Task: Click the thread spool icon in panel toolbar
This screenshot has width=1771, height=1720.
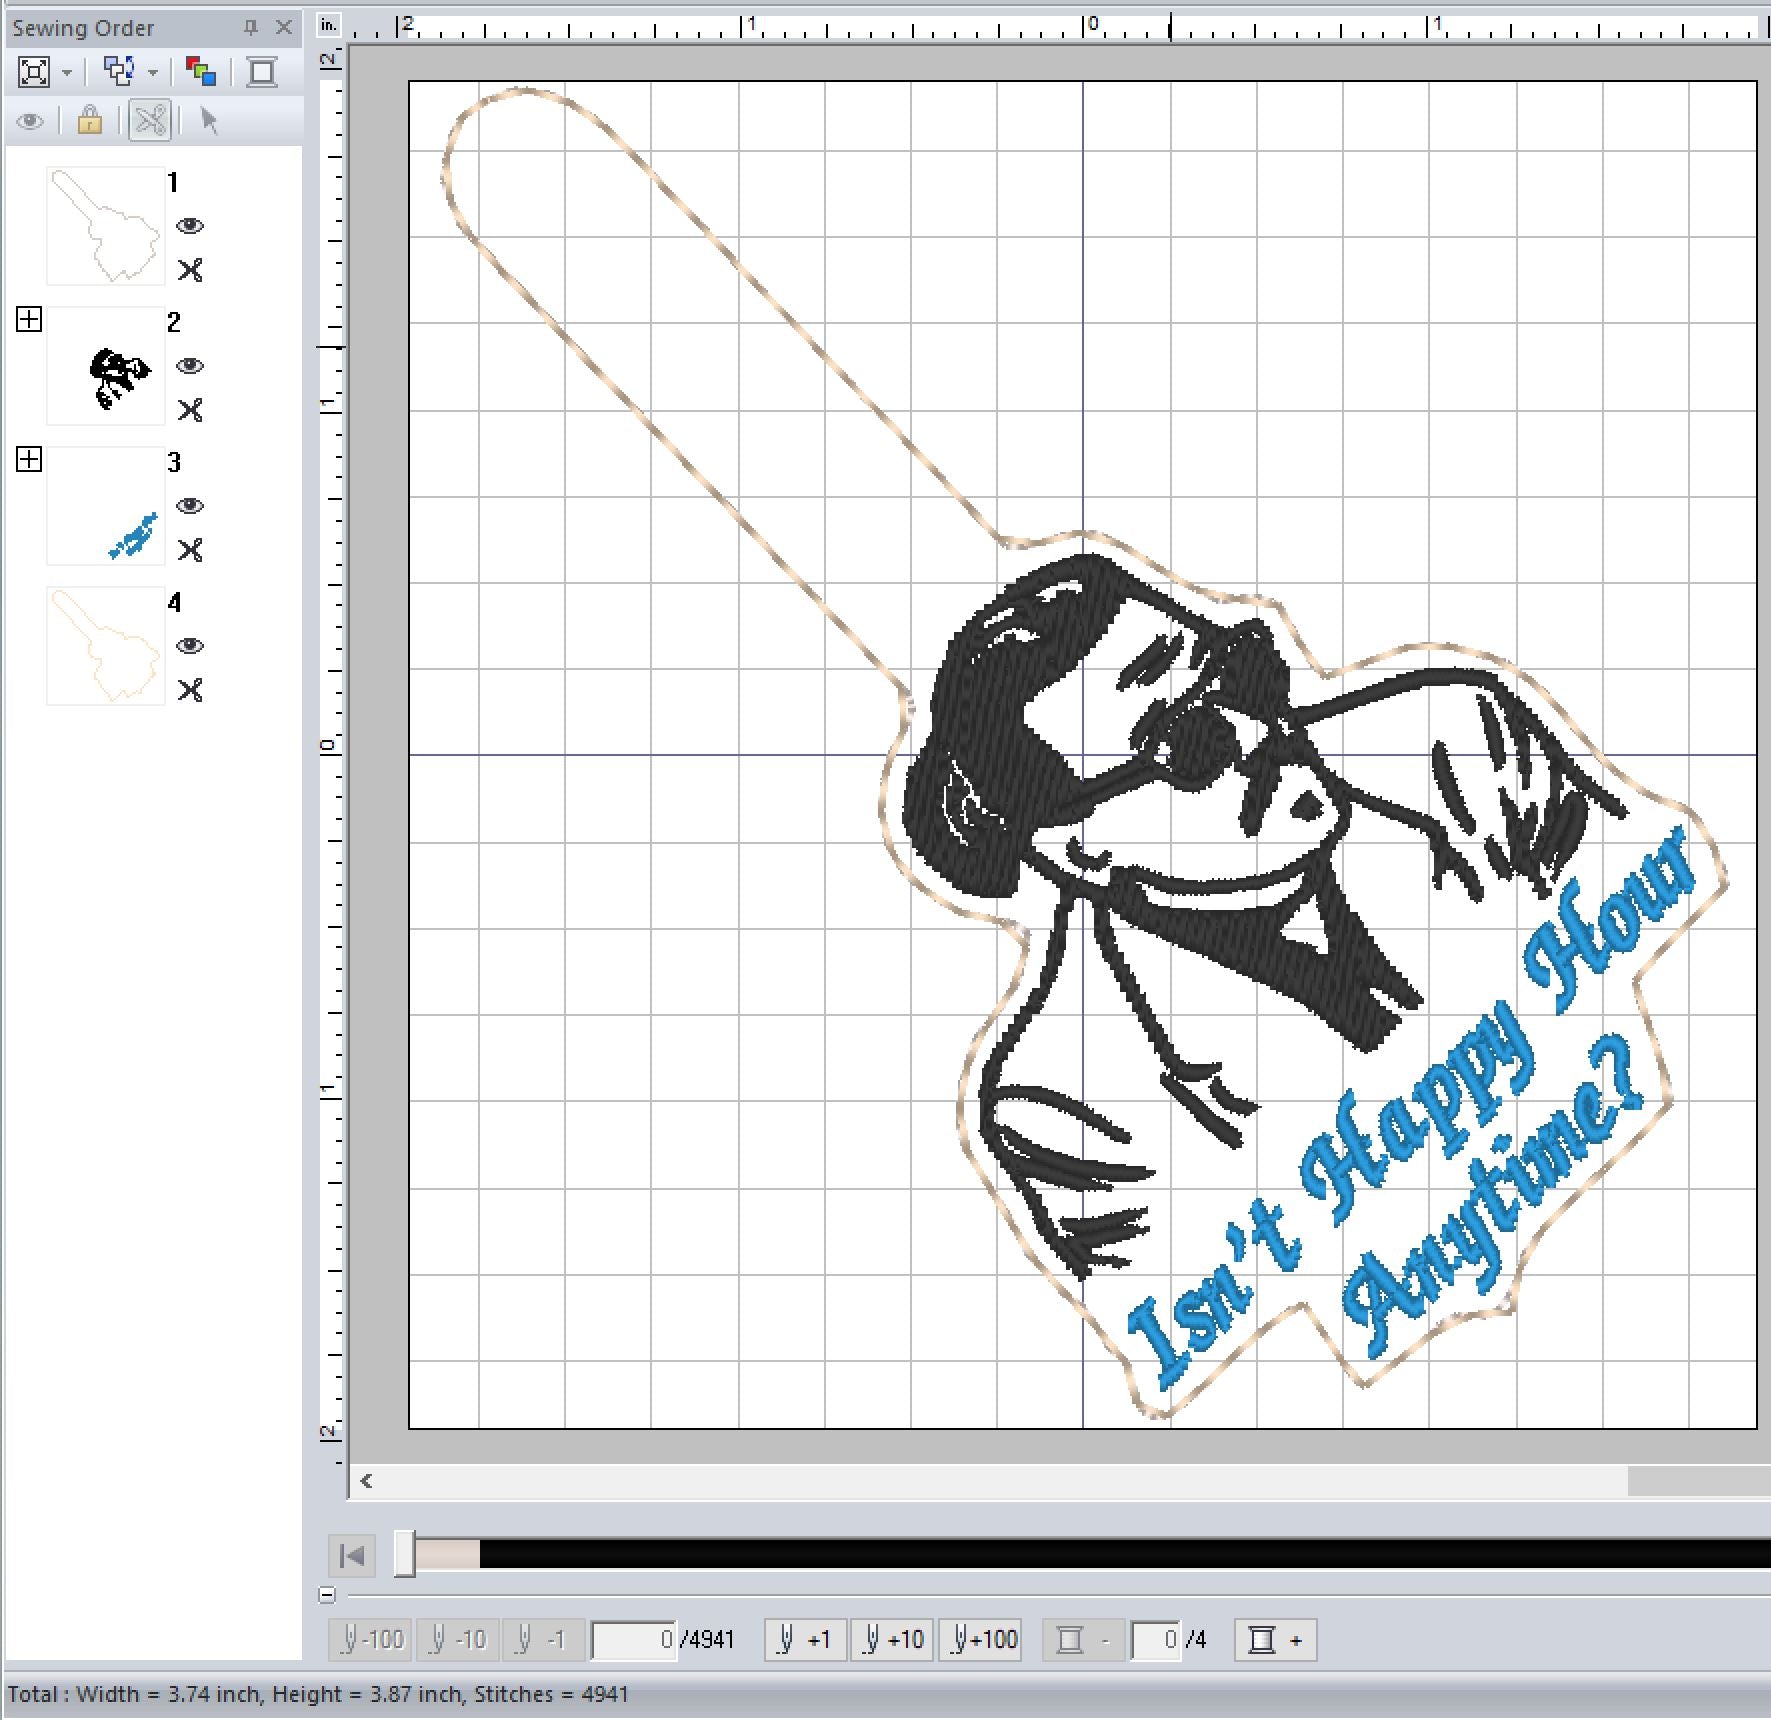Action: pyautogui.click(x=262, y=71)
